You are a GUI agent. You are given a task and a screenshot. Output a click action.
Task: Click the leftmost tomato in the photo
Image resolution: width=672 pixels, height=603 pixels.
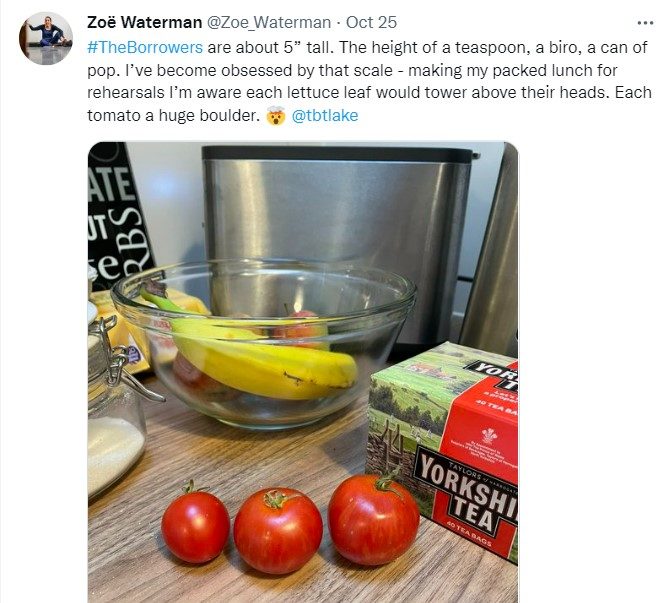(195, 524)
